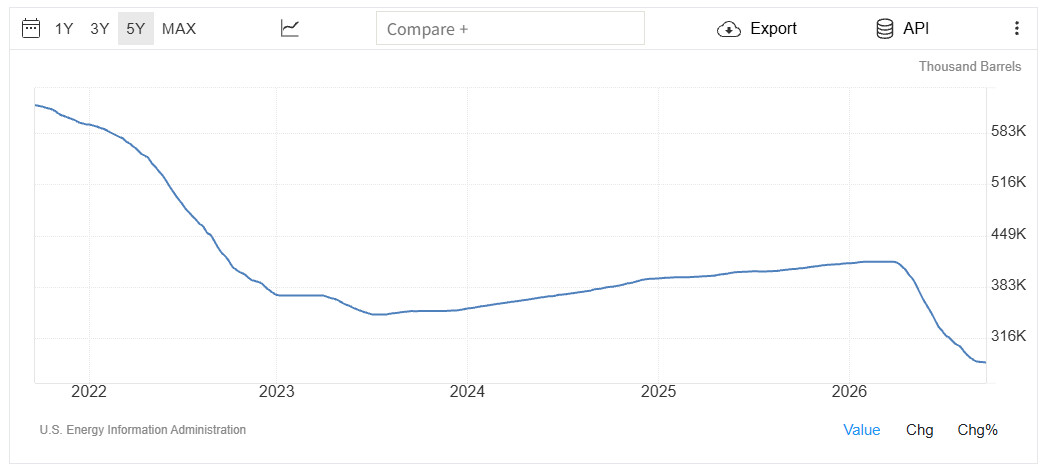This screenshot has height=472, width=1041.
Task: Select the 5Y time range
Action: point(135,29)
